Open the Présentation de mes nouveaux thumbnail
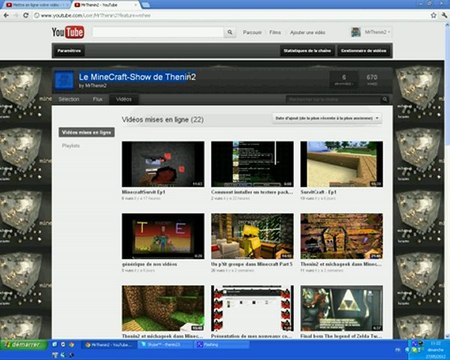 [252, 308]
